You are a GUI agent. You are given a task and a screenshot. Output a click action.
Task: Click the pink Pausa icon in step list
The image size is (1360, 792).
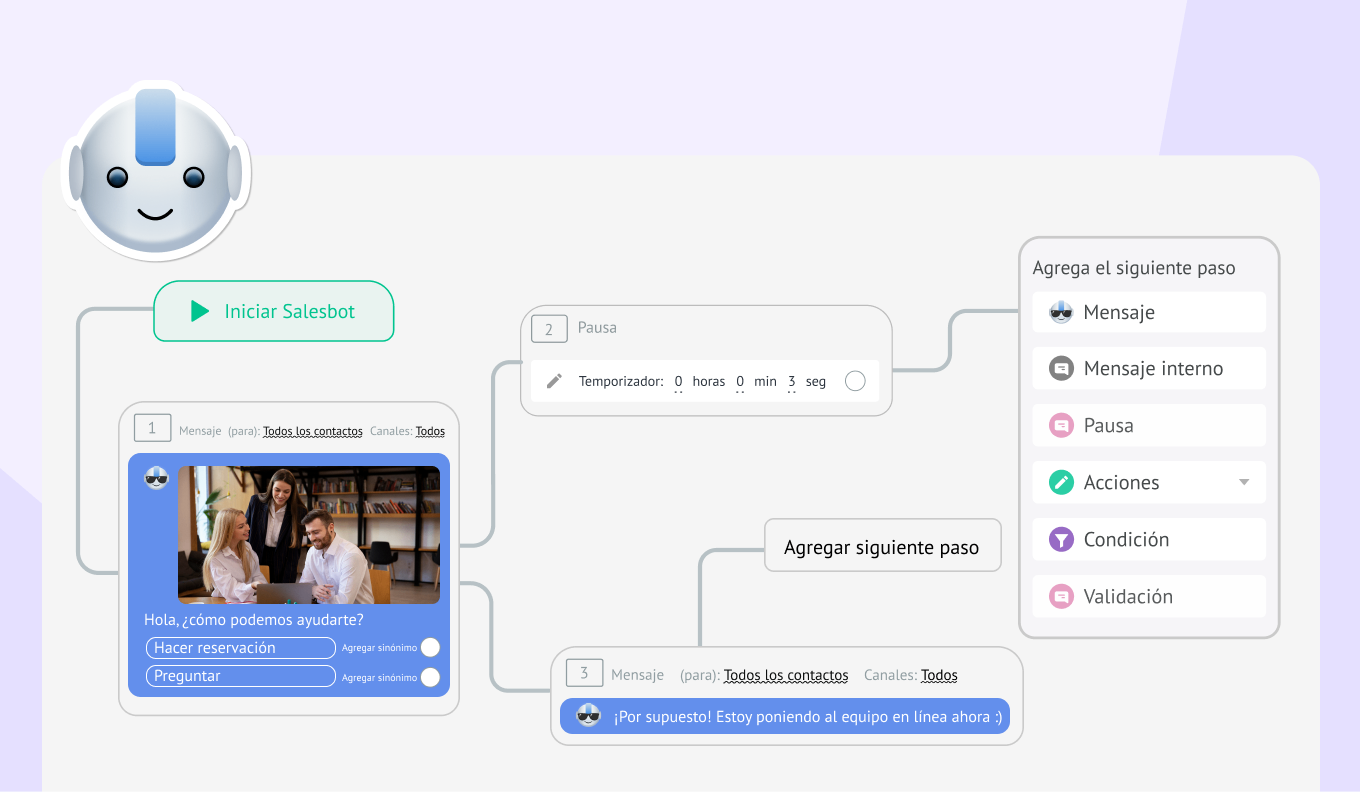tap(1061, 426)
